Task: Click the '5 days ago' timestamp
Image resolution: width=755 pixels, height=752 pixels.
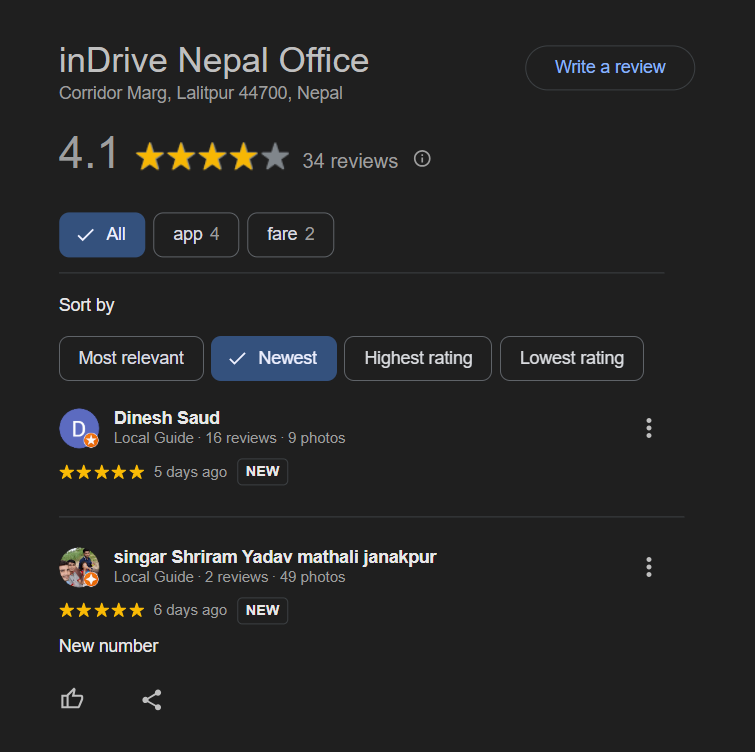Action: [190, 472]
